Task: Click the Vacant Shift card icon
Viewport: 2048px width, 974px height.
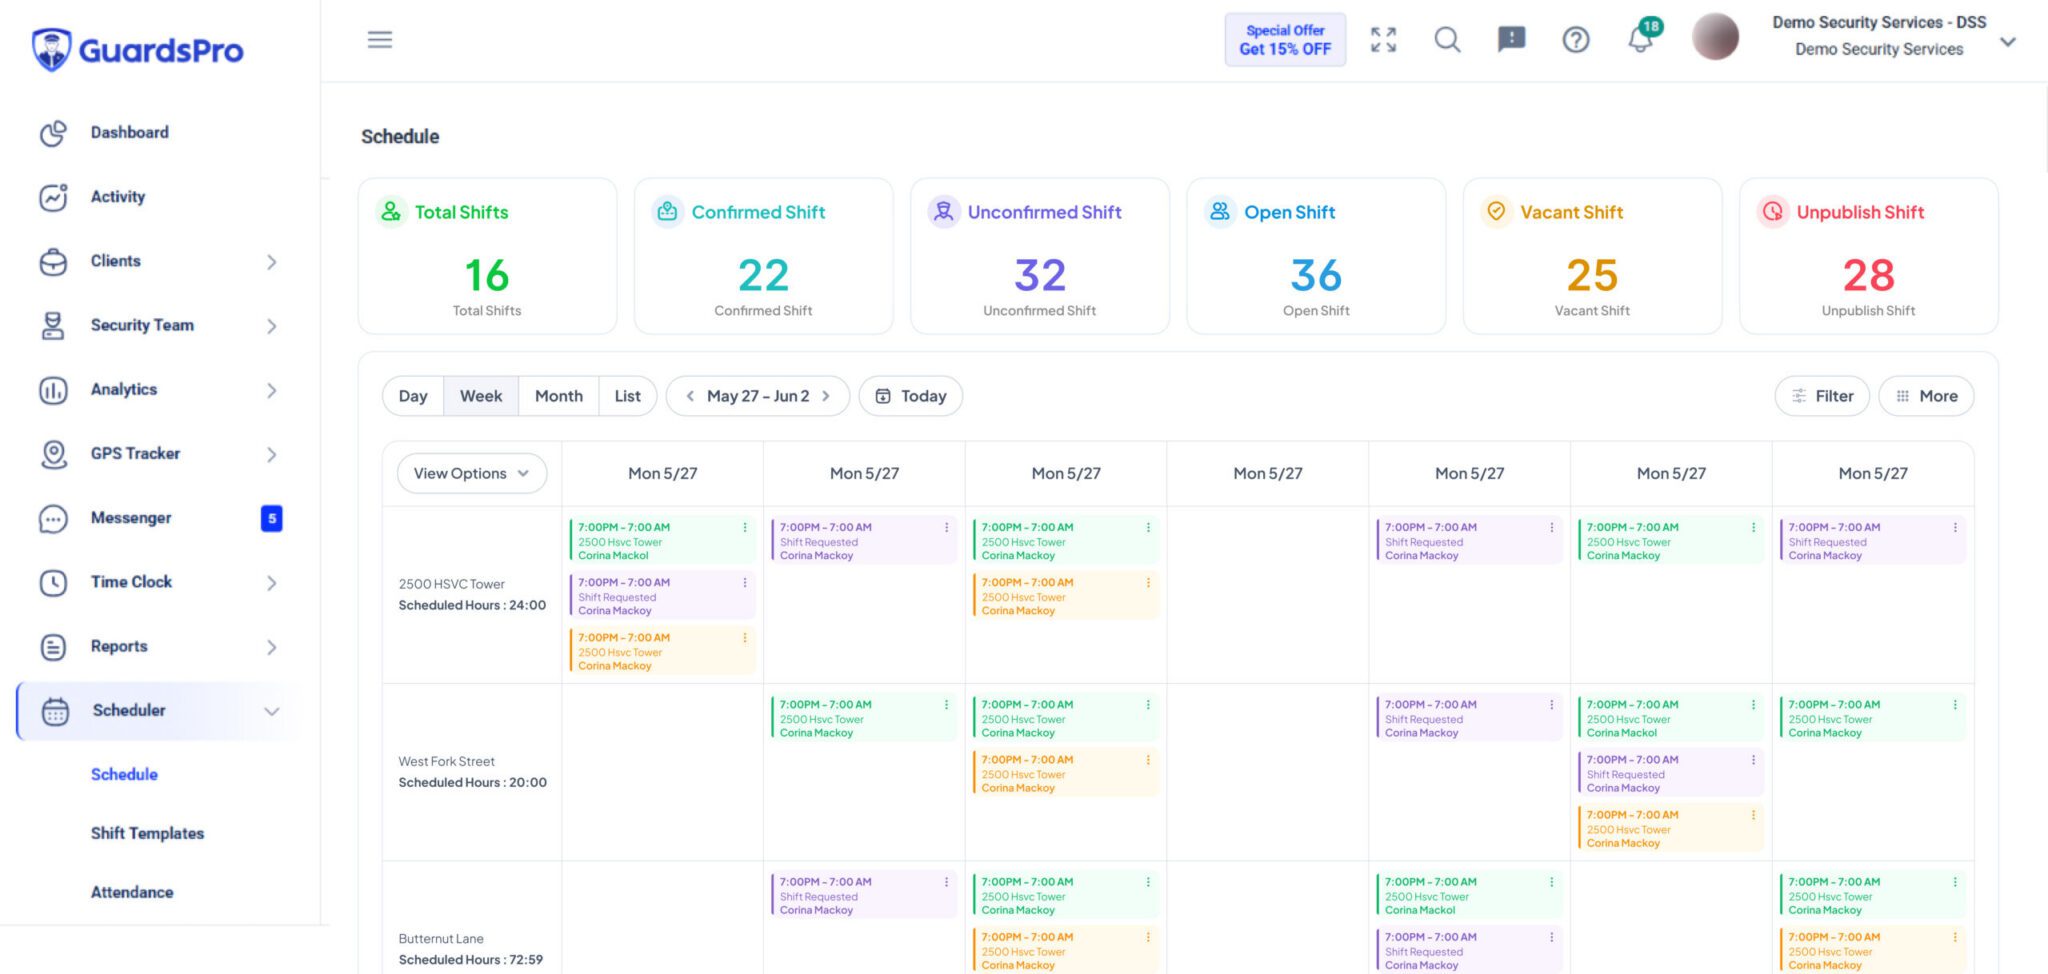Action: pyautogui.click(x=1496, y=212)
